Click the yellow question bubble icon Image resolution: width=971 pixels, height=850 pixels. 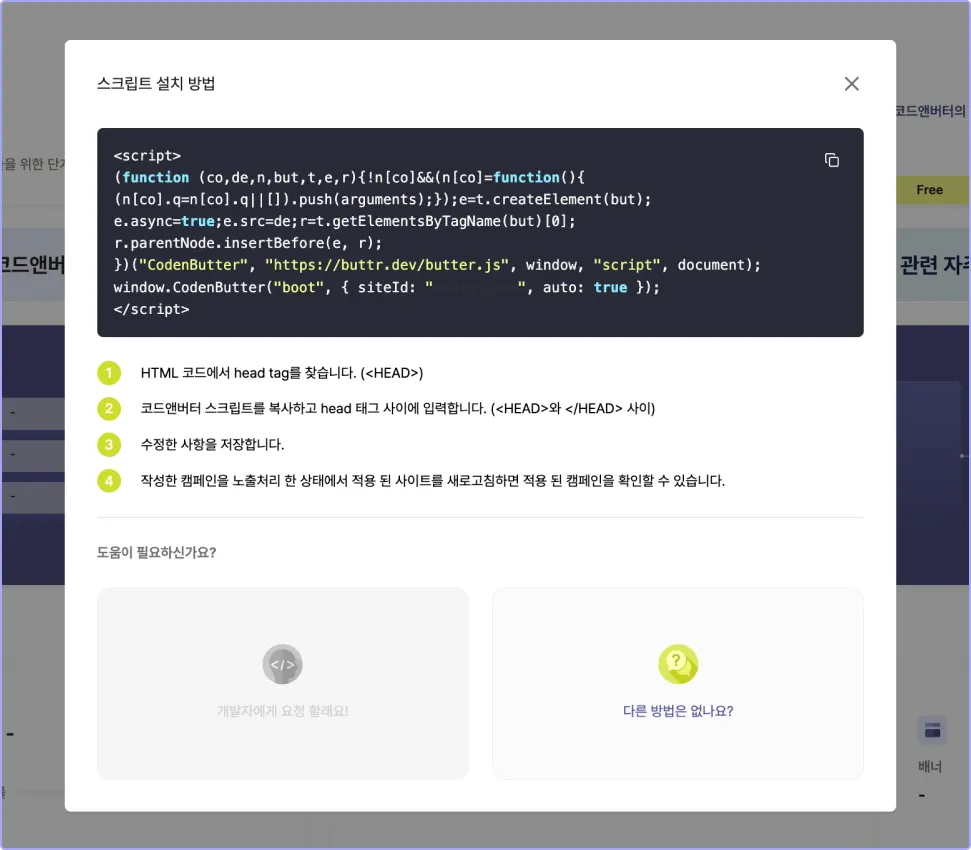point(678,664)
